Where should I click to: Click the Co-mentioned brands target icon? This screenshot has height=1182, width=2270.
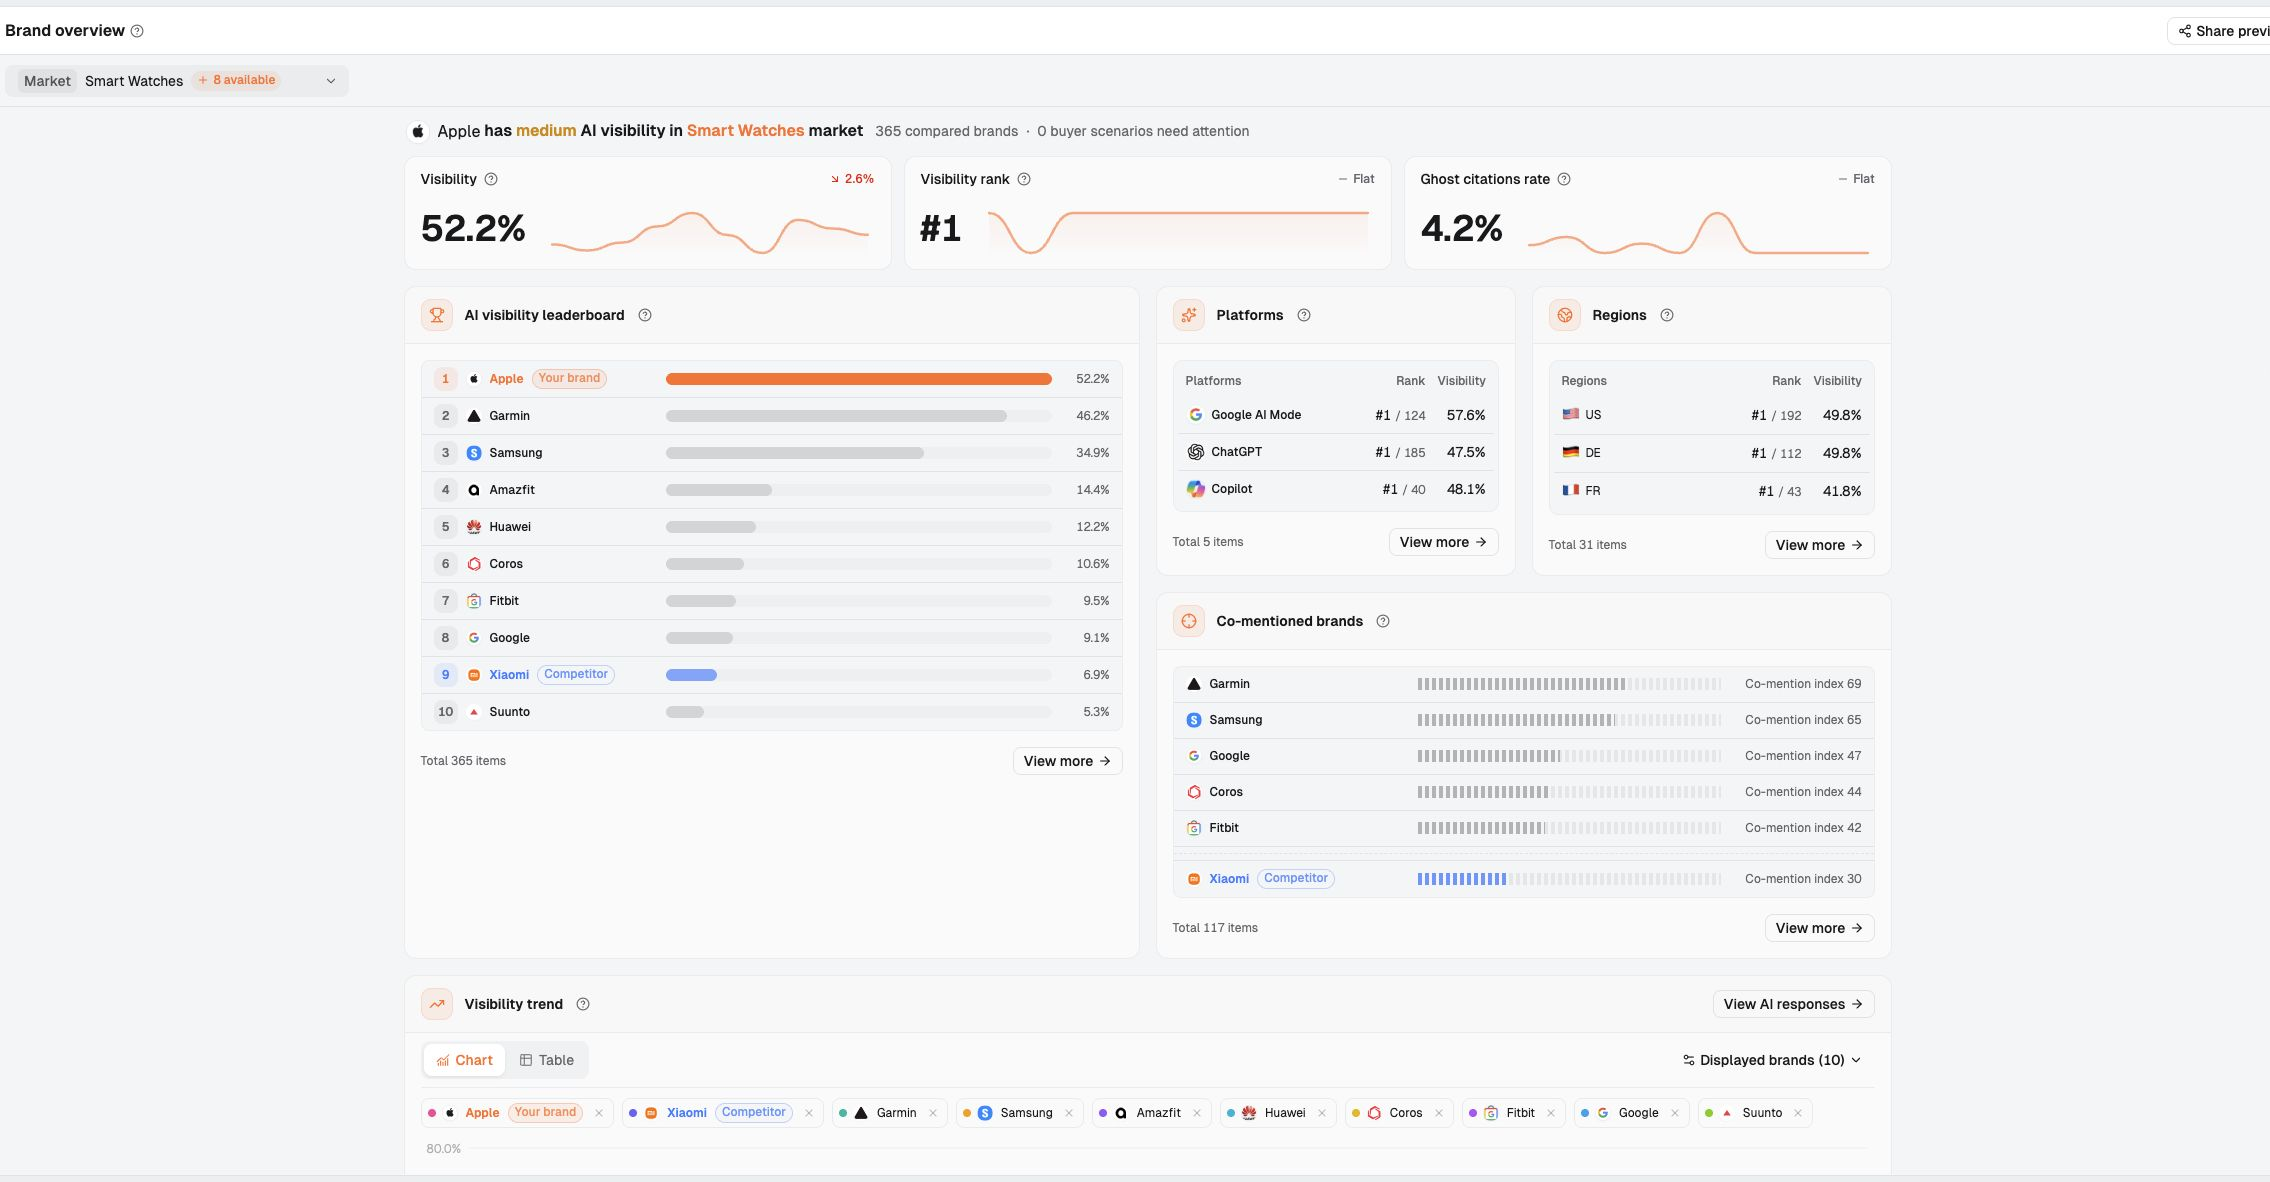(1189, 621)
